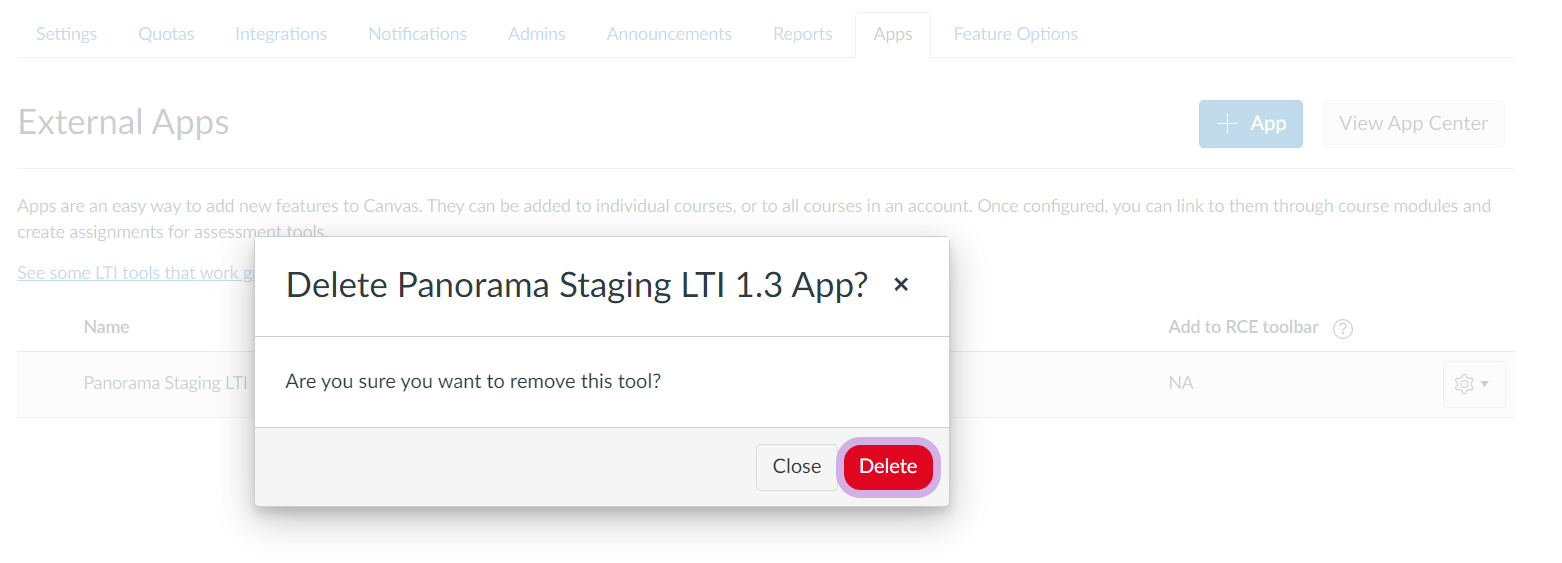Click the Panorama Staging LTI row name
This screenshot has height=563, width=1562.
(165, 383)
